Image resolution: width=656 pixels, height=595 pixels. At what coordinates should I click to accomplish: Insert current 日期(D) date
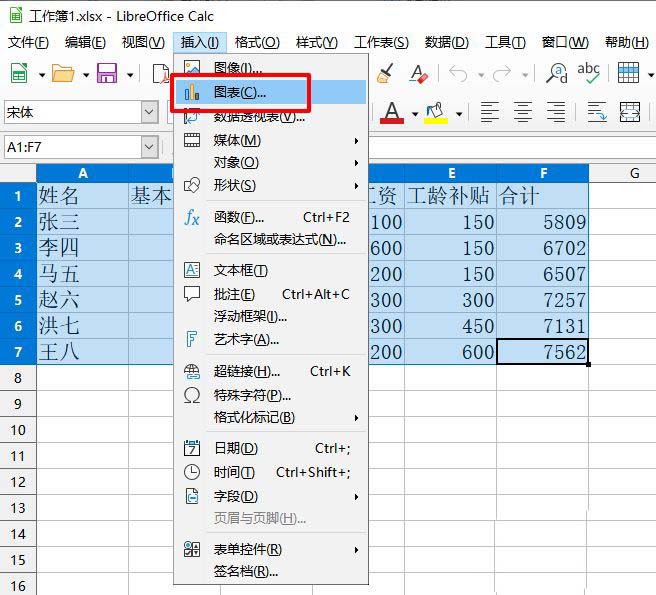pyautogui.click(x=271, y=448)
